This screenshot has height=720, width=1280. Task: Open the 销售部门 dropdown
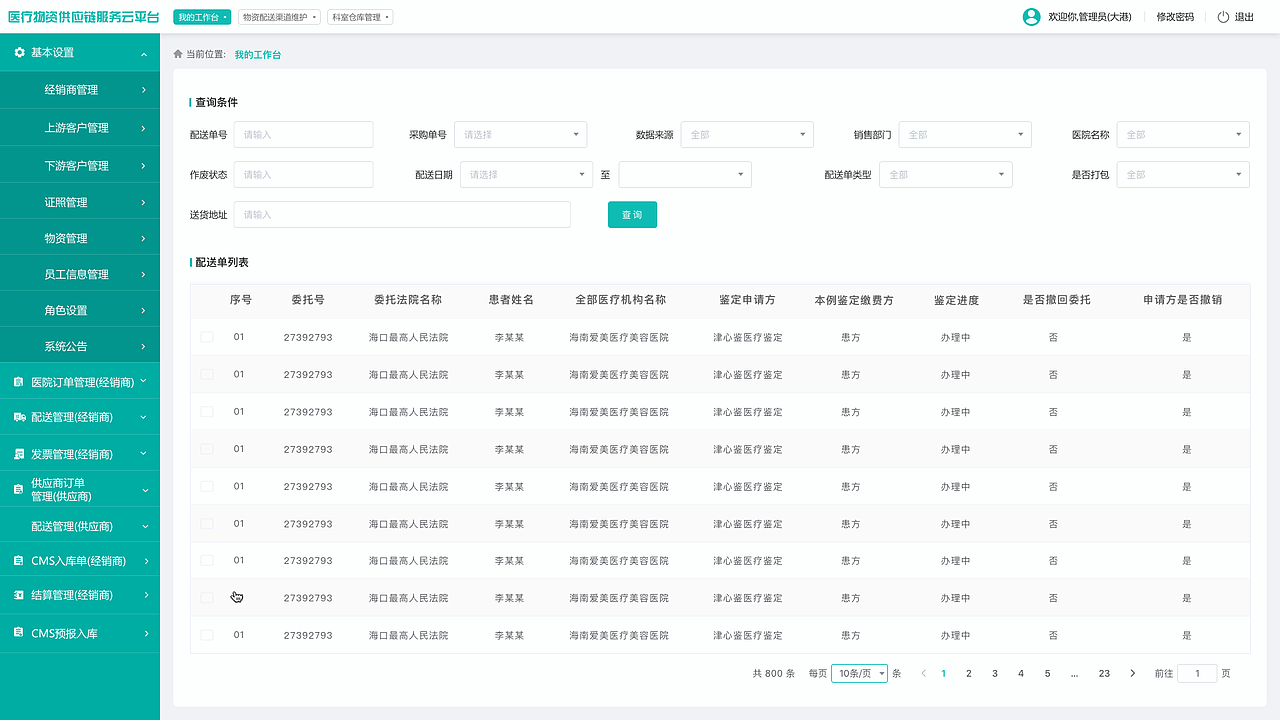point(965,134)
